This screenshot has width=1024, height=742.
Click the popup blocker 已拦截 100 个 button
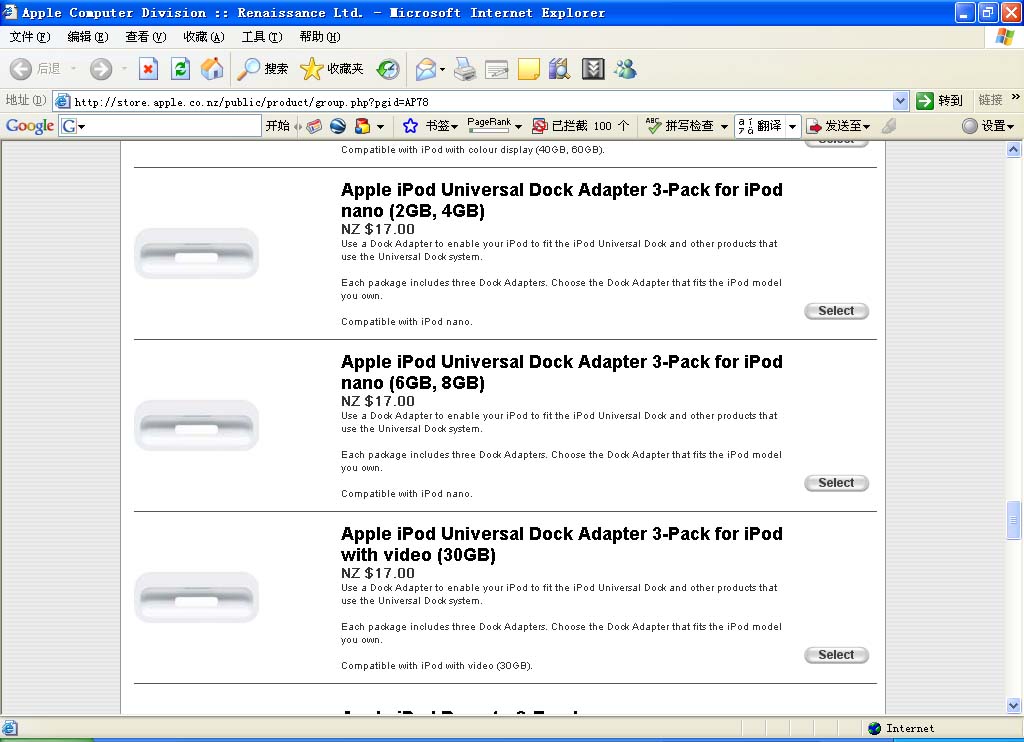581,126
